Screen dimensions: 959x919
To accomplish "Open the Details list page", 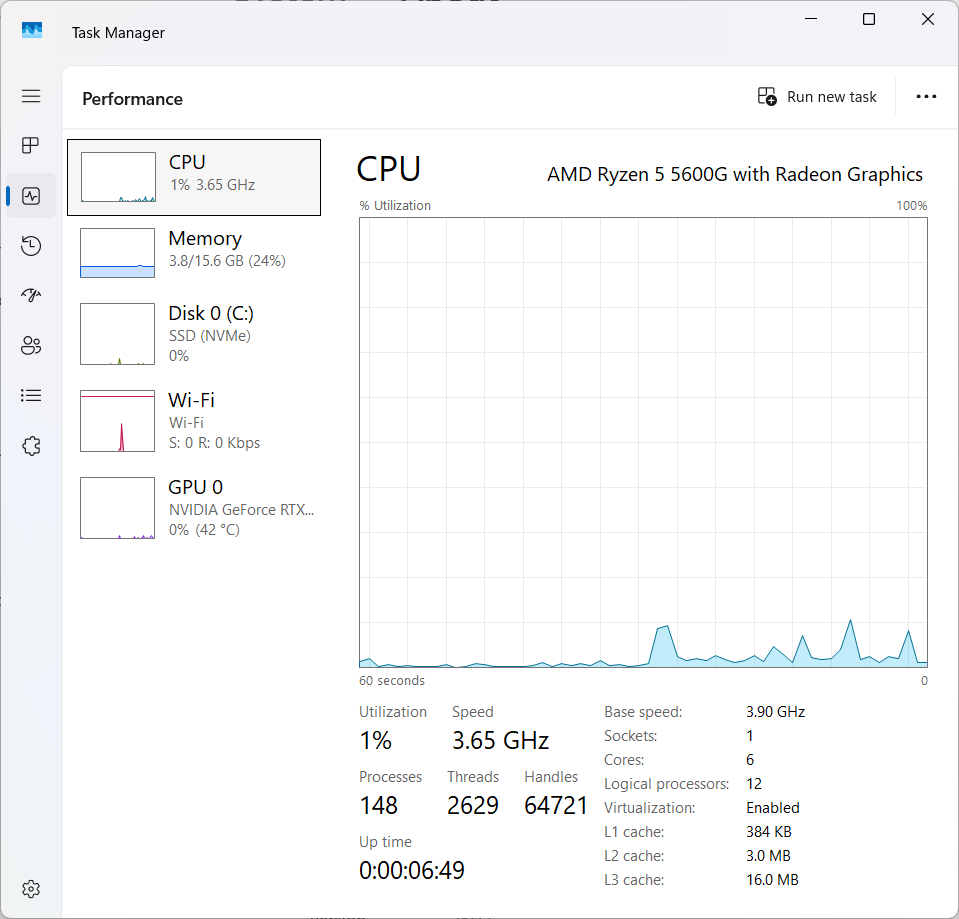I will tap(31, 396).
